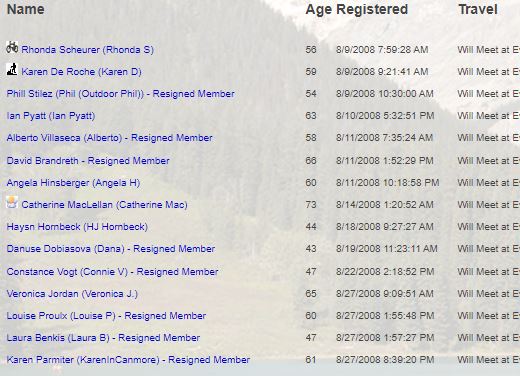Click the bicycle icon beside Rhonda Scheurer

[12, 47]
